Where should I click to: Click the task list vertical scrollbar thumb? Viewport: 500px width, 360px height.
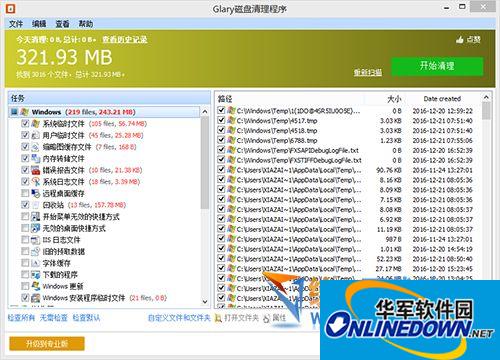point(205,163)
